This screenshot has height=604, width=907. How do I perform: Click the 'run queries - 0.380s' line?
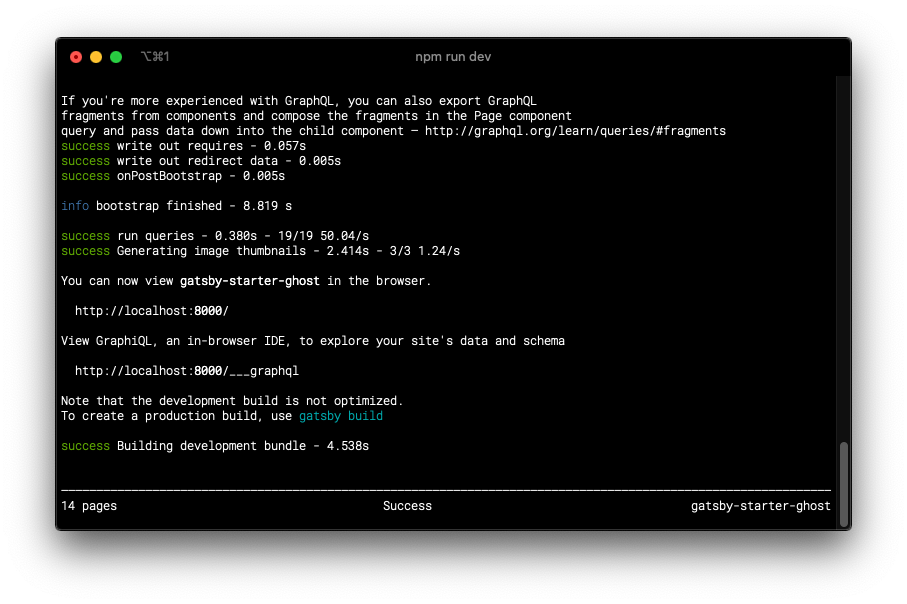215,236
